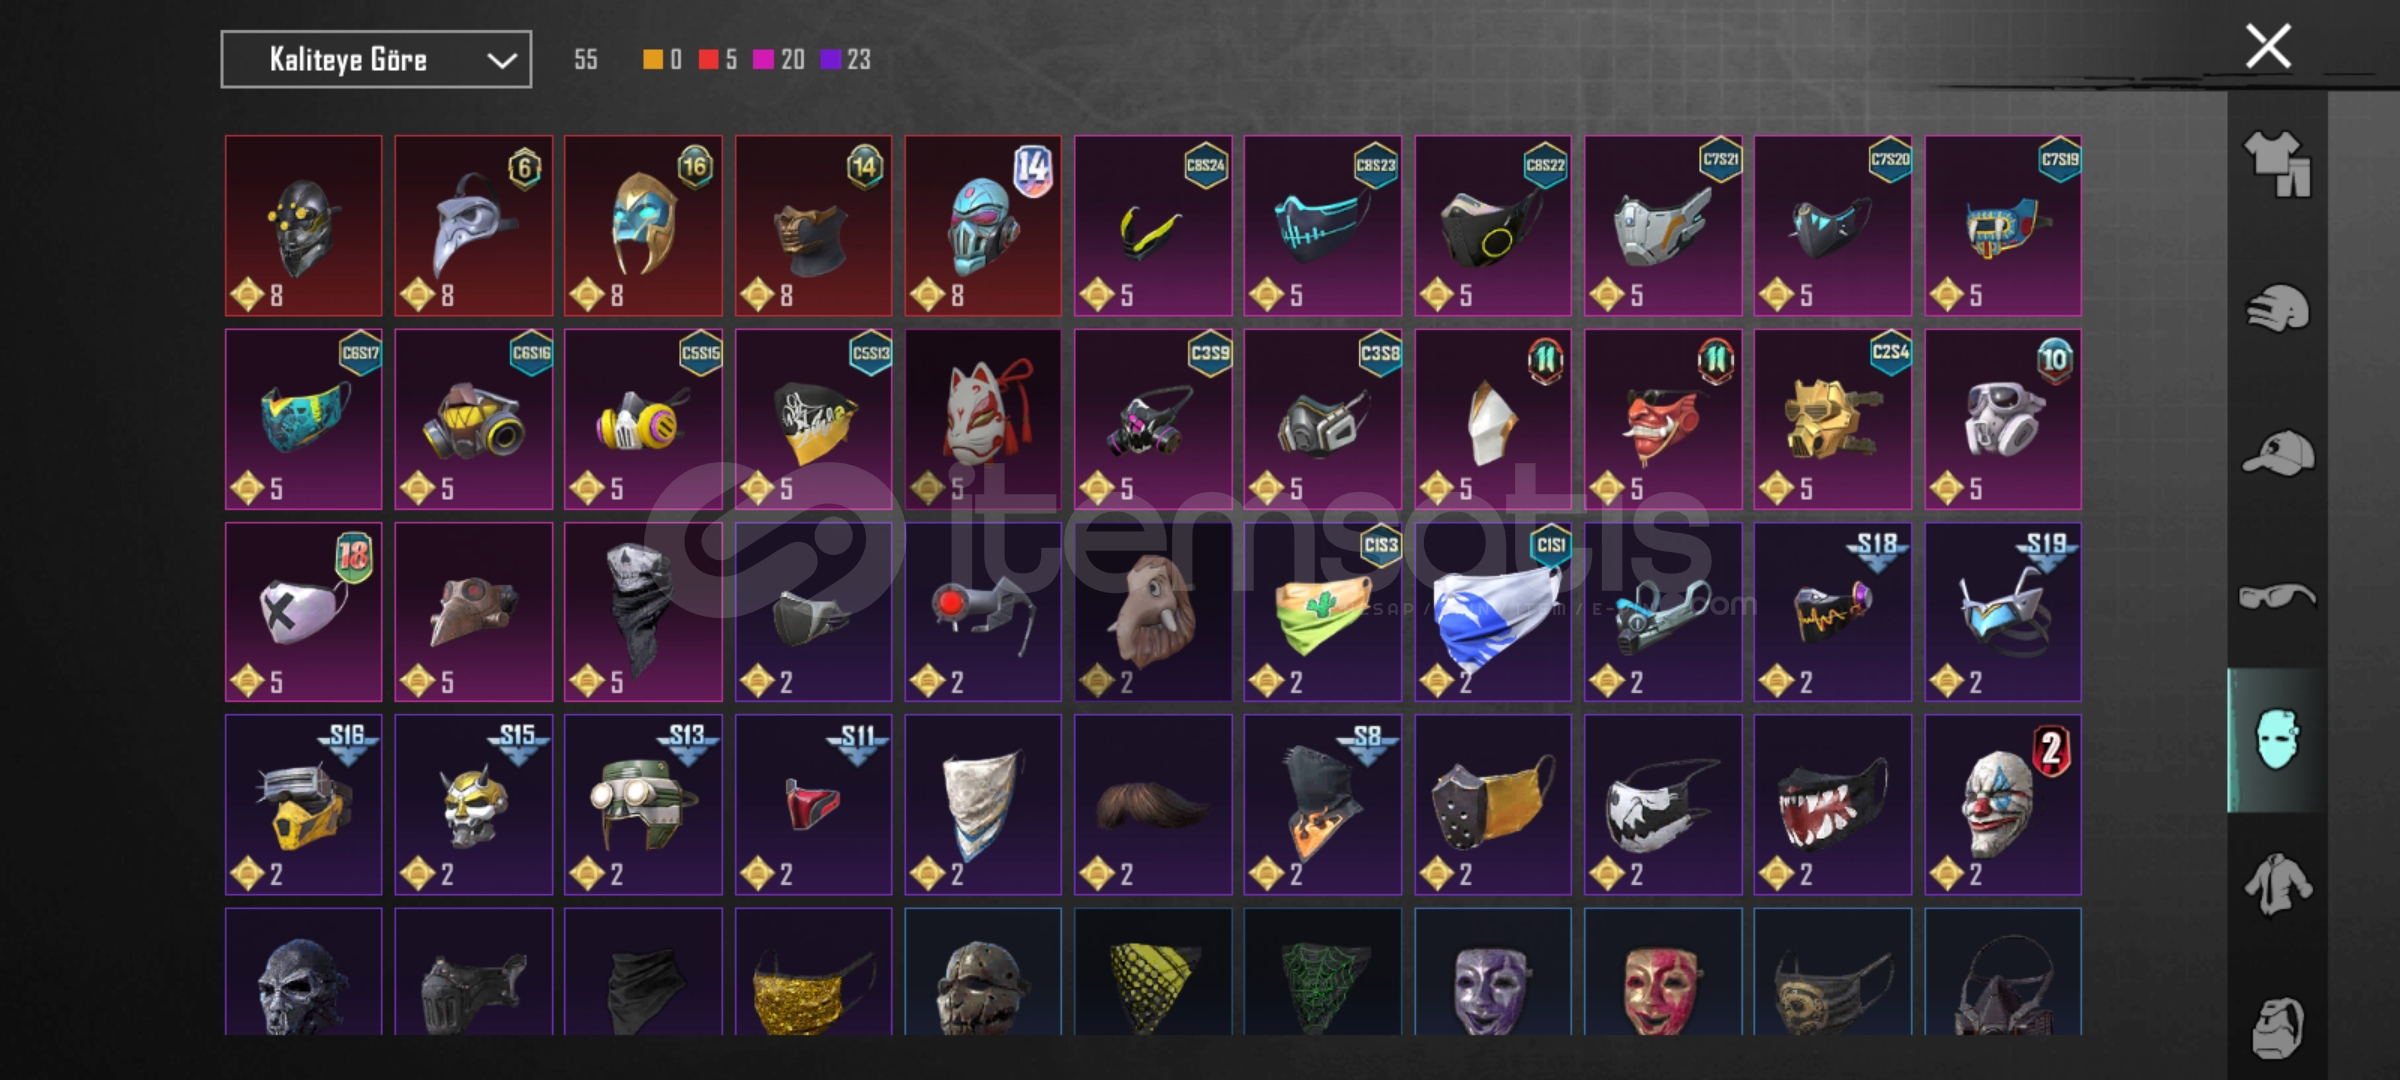Open the outfits category shirt icon
Screen dimensions: 2400x1080
tap(2277, 164)
